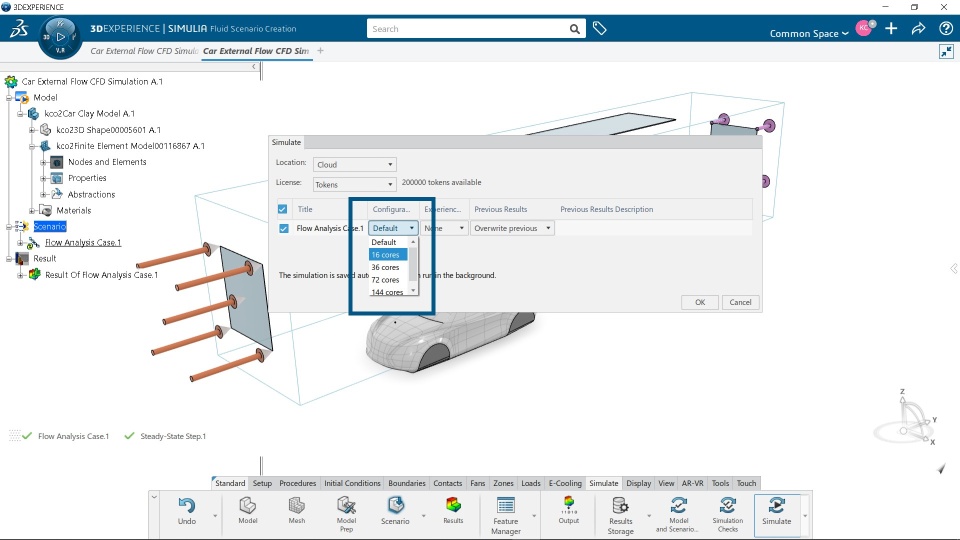Expand the Materials tree node
Viewport: 960px width, 540px height.
coord(32,211)
